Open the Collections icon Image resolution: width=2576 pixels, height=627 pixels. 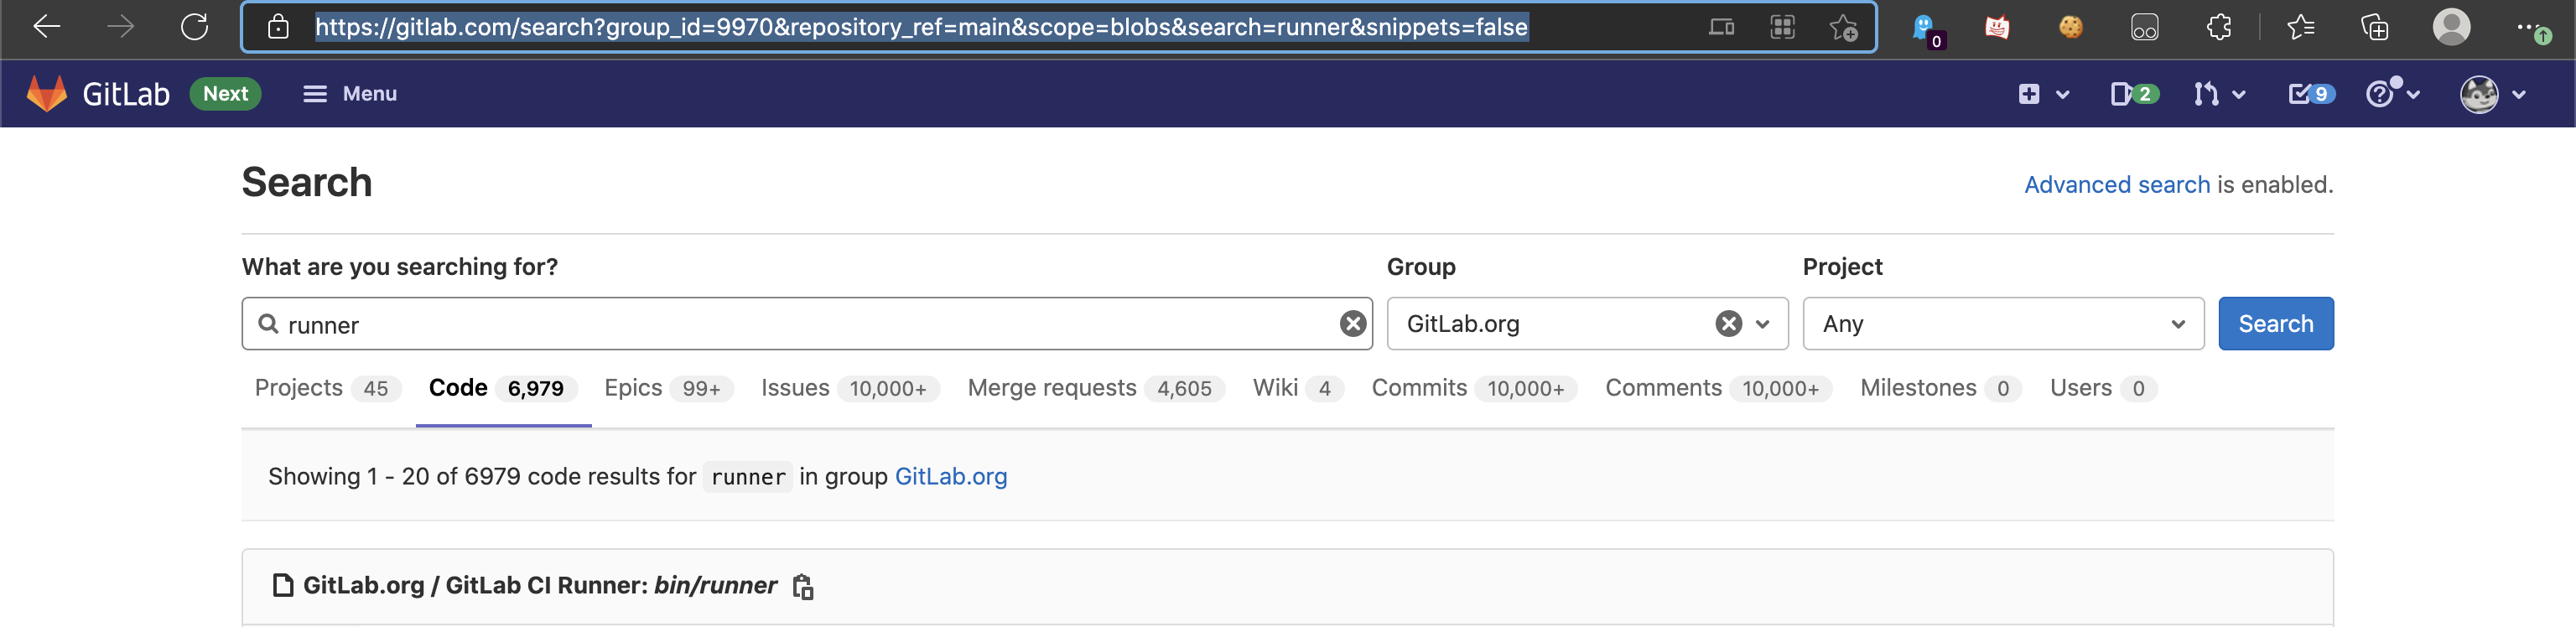tap(2374, 27)
